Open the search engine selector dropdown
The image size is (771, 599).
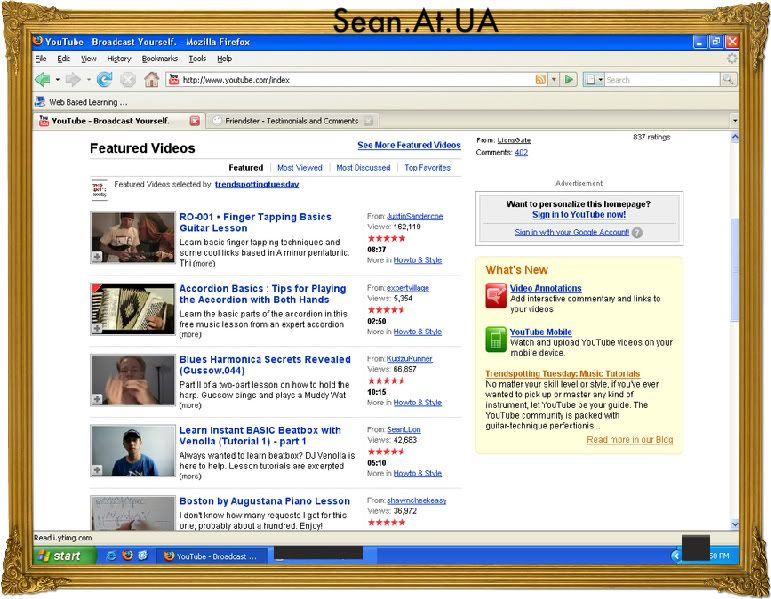[x=594, y=79]
